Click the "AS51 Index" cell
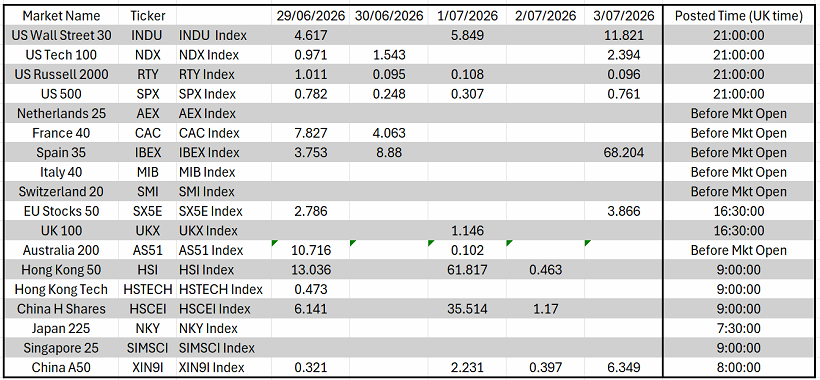This screenshot has width=820, height=380. (x=224, y=250)
